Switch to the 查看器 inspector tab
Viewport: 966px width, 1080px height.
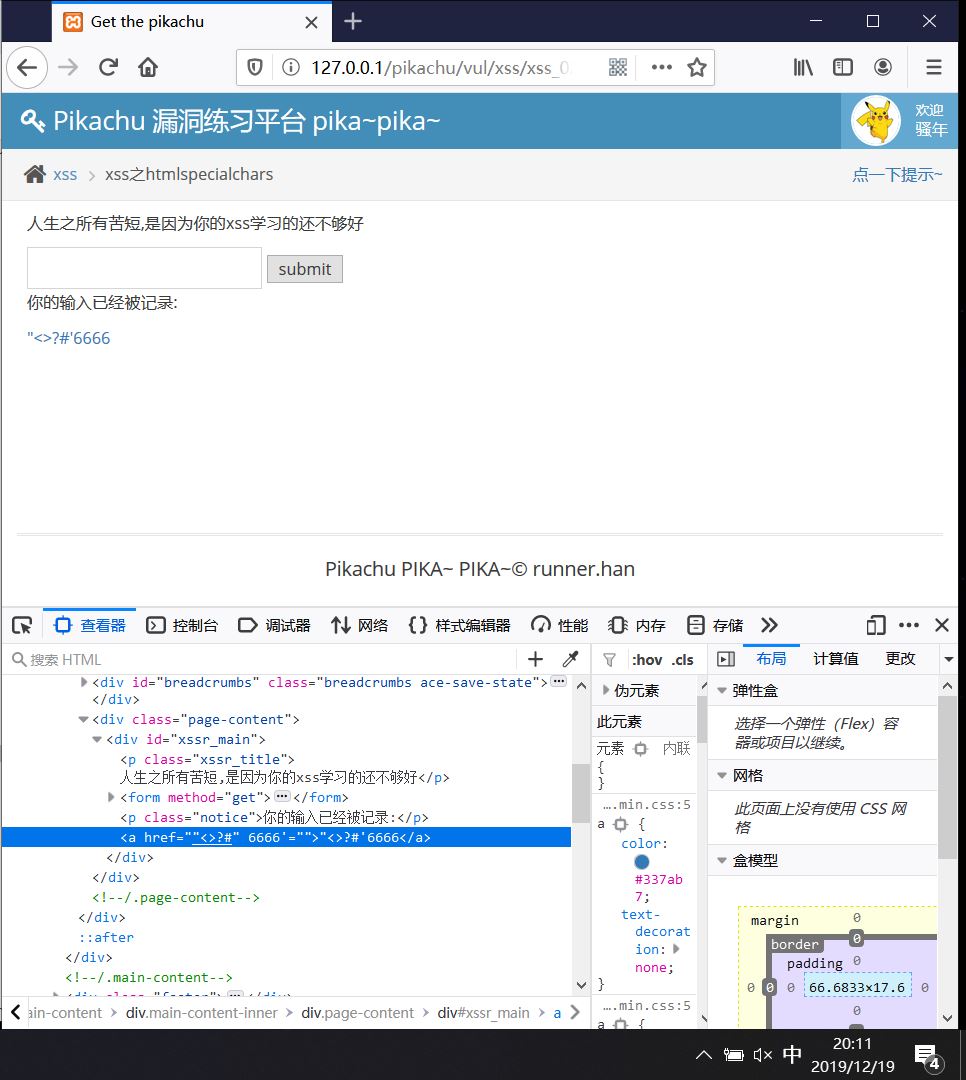coord(90,625)
